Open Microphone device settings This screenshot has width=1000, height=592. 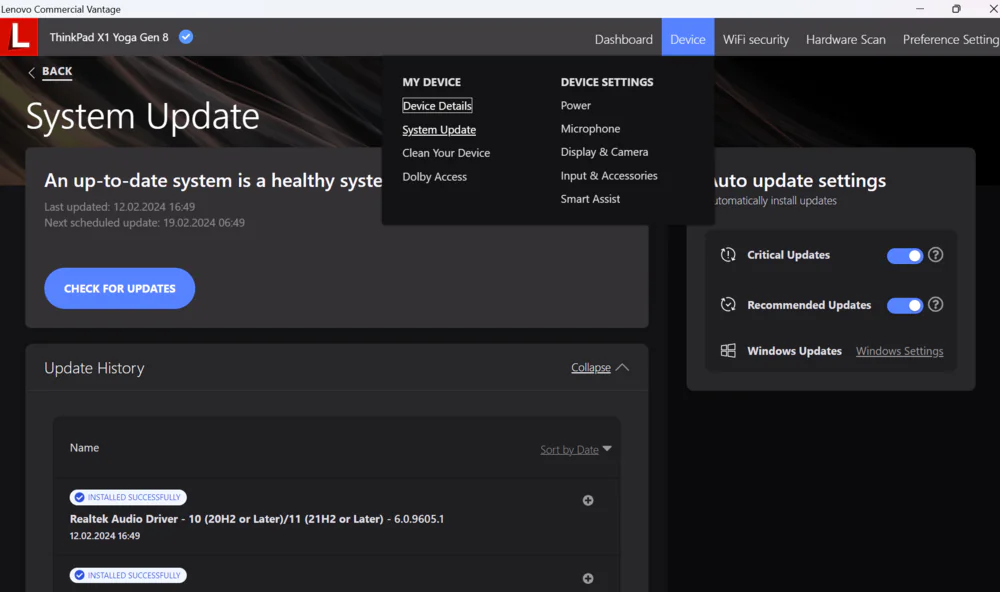(590, 129)
